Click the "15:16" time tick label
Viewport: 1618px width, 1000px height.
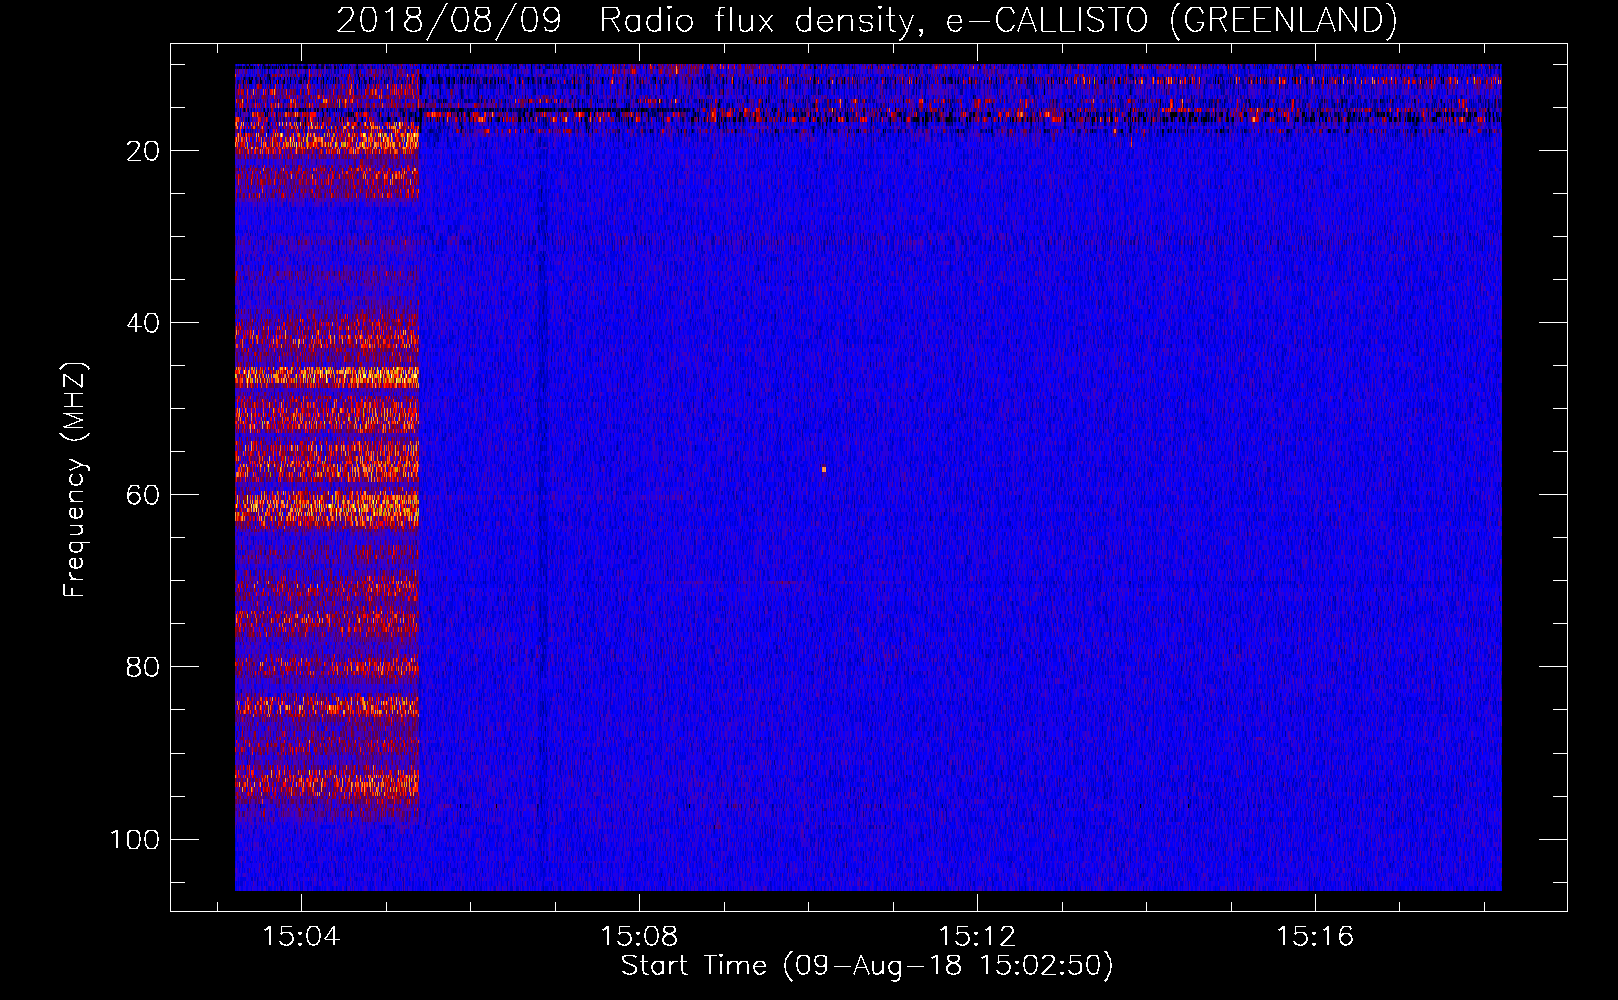coord(1315,937)
